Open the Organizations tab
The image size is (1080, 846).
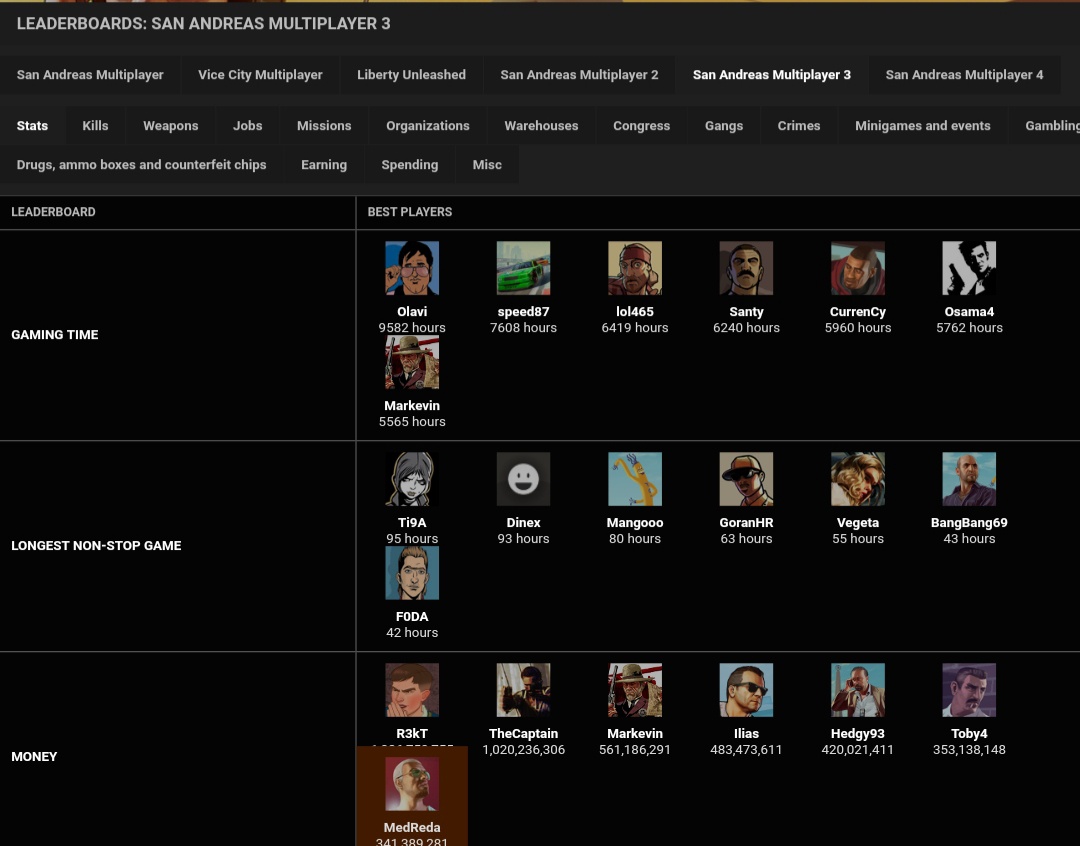click(428, 125)
